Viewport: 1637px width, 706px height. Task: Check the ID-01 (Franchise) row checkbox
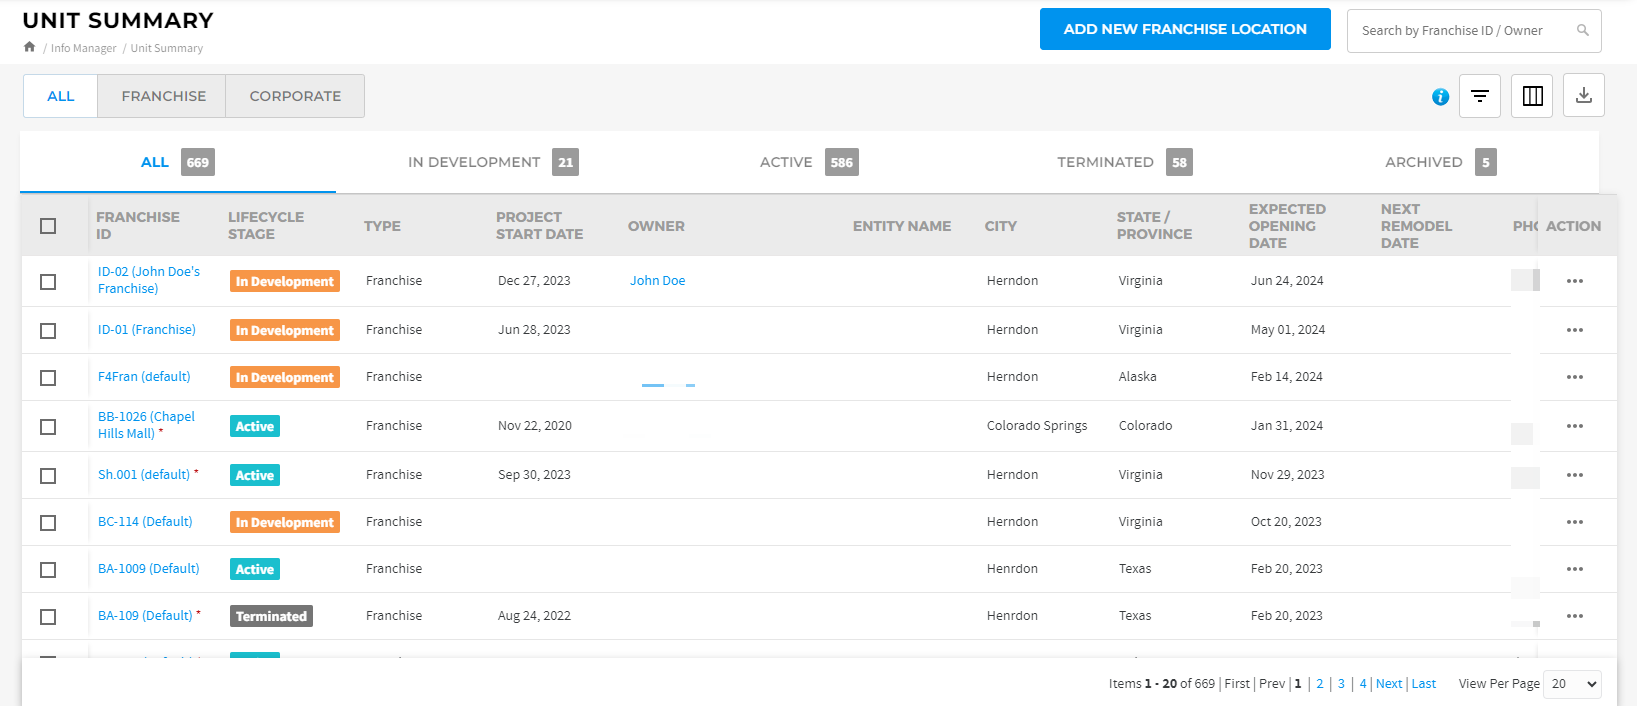[x=48, y=331]
